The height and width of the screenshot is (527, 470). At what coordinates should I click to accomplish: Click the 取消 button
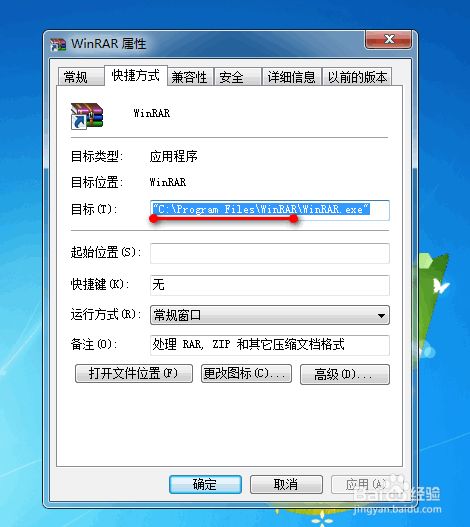286,484
